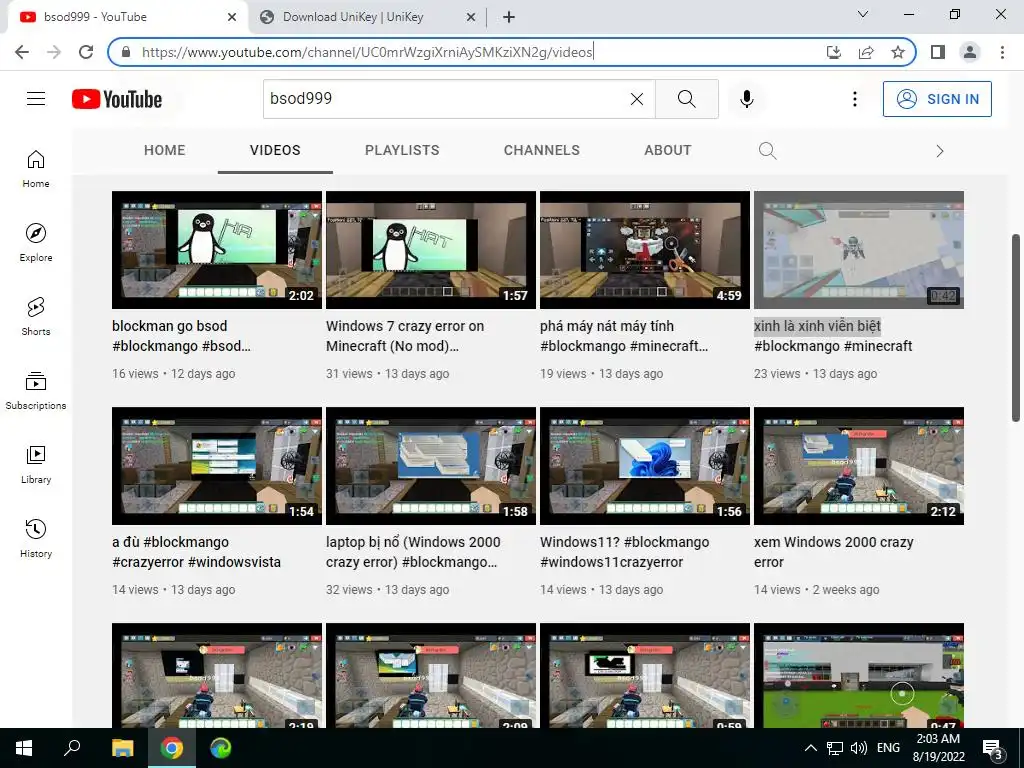Screen dimensions: 1024x768
Task: Open Subscriptions in the sidebar
Action: click(36, 391)
